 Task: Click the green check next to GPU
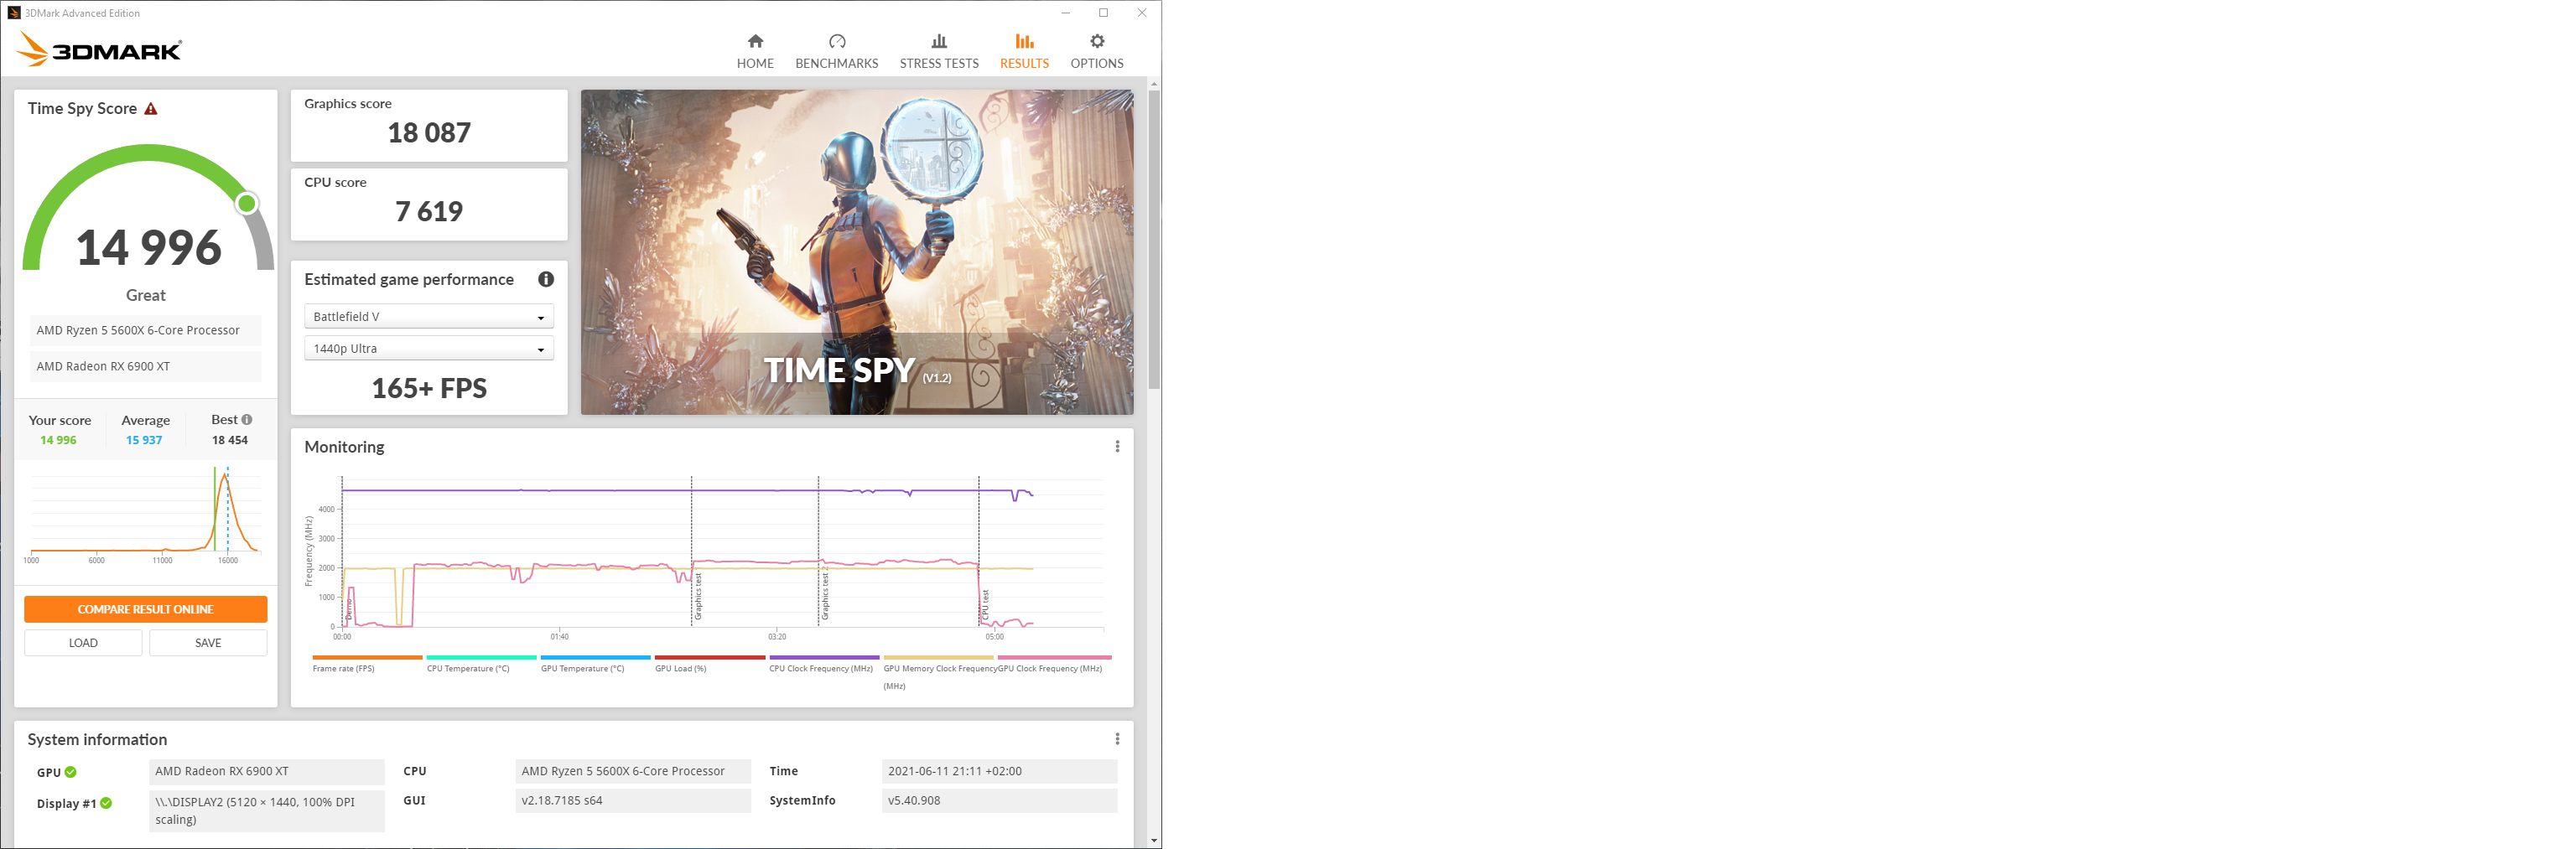tap(71, 772)
